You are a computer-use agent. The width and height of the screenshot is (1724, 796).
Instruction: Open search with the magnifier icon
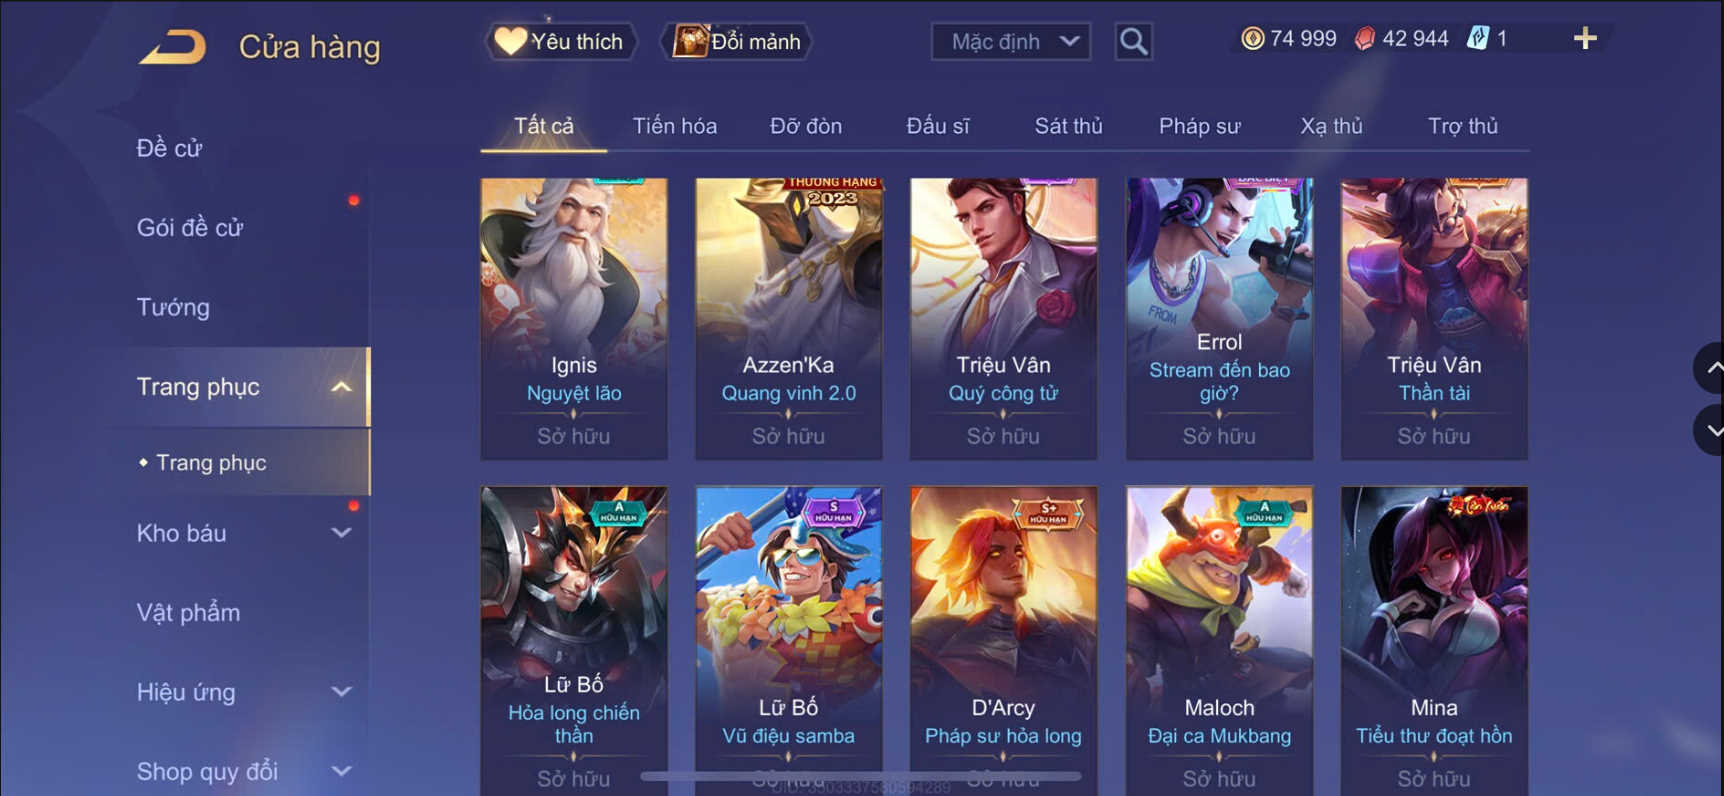(1133, 42)
